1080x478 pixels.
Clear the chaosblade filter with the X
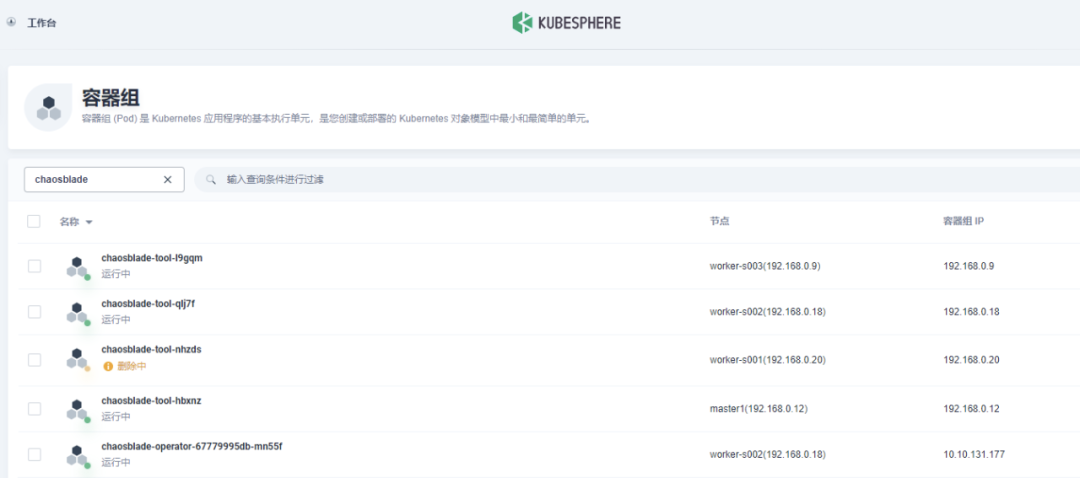pyautogui.click(x=167, y=179)
